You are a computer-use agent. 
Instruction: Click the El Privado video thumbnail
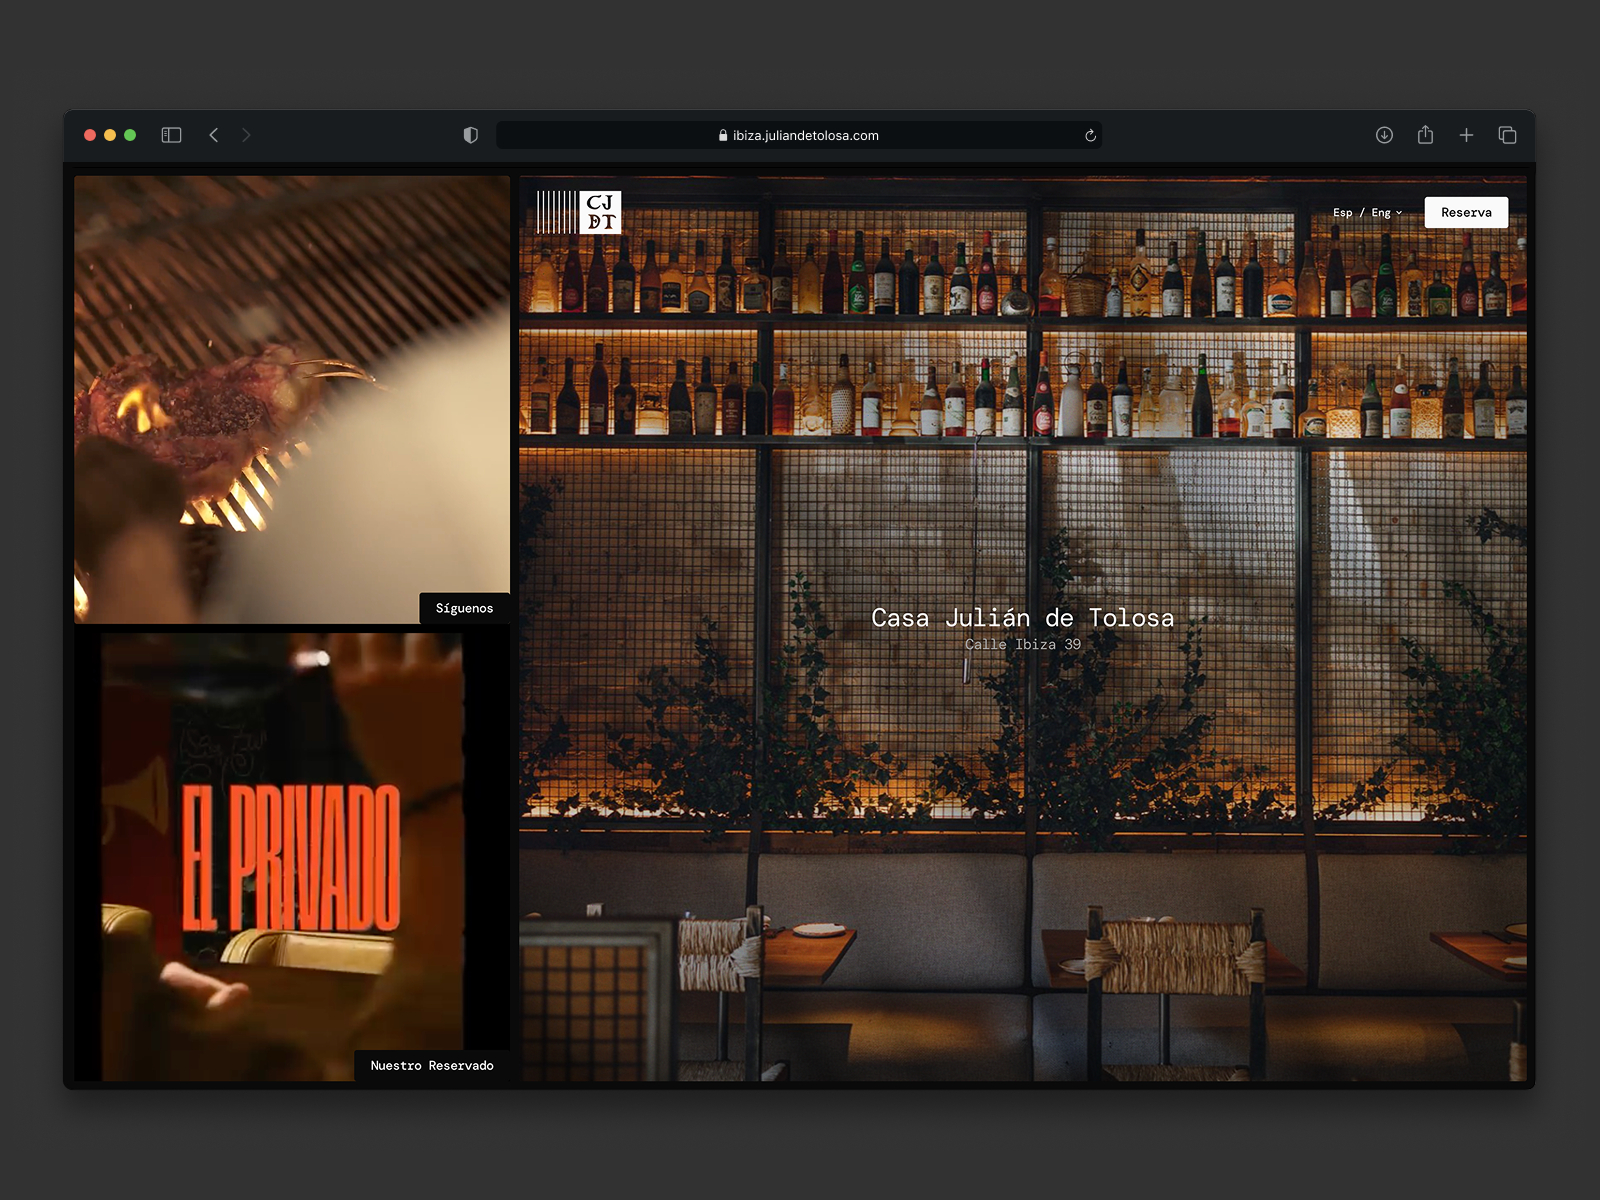coord(292,856)
